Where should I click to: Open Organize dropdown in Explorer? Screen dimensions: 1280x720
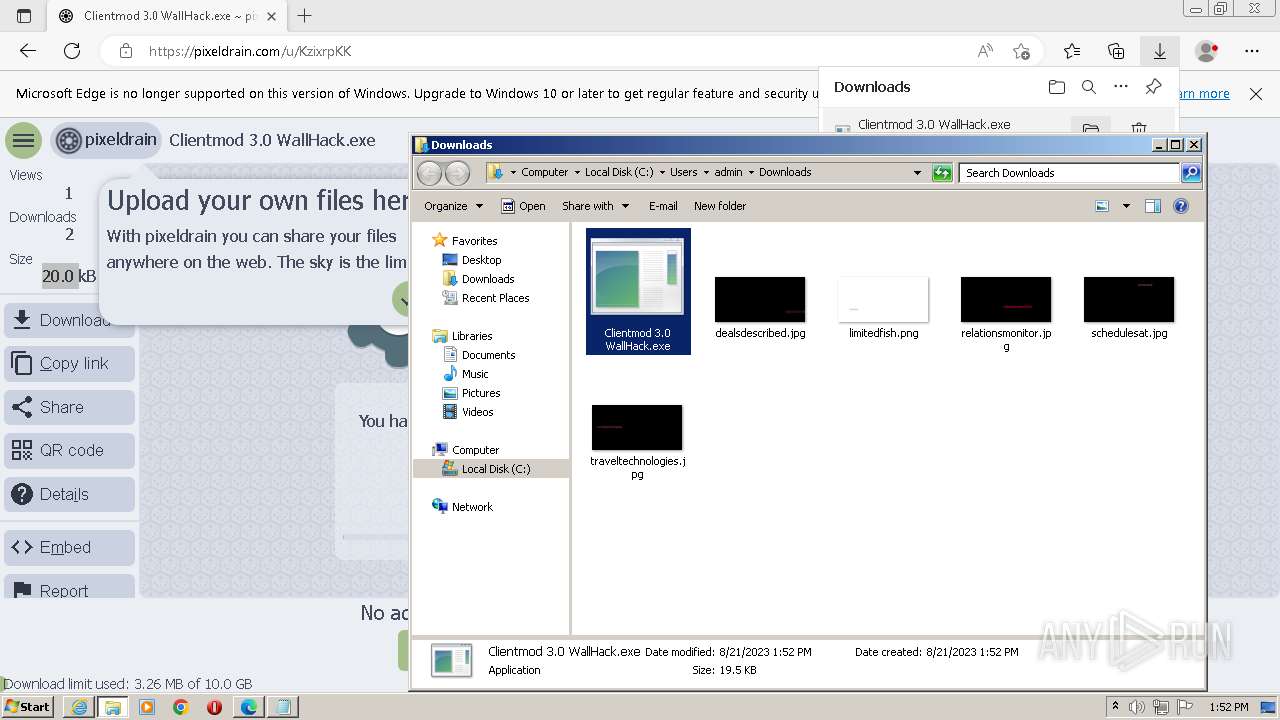[453, 206]
